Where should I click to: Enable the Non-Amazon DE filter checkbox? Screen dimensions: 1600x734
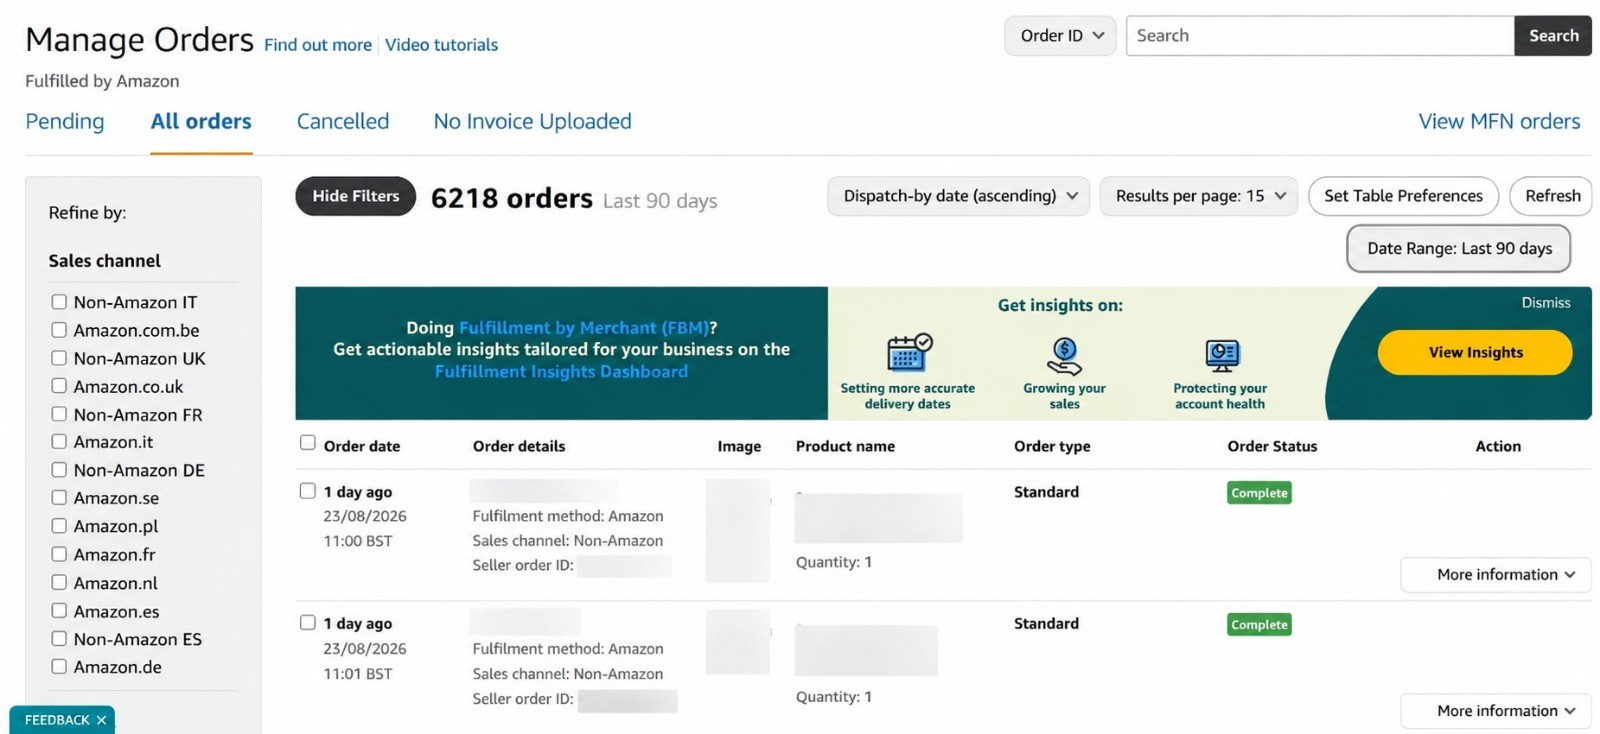pos(59,470)
